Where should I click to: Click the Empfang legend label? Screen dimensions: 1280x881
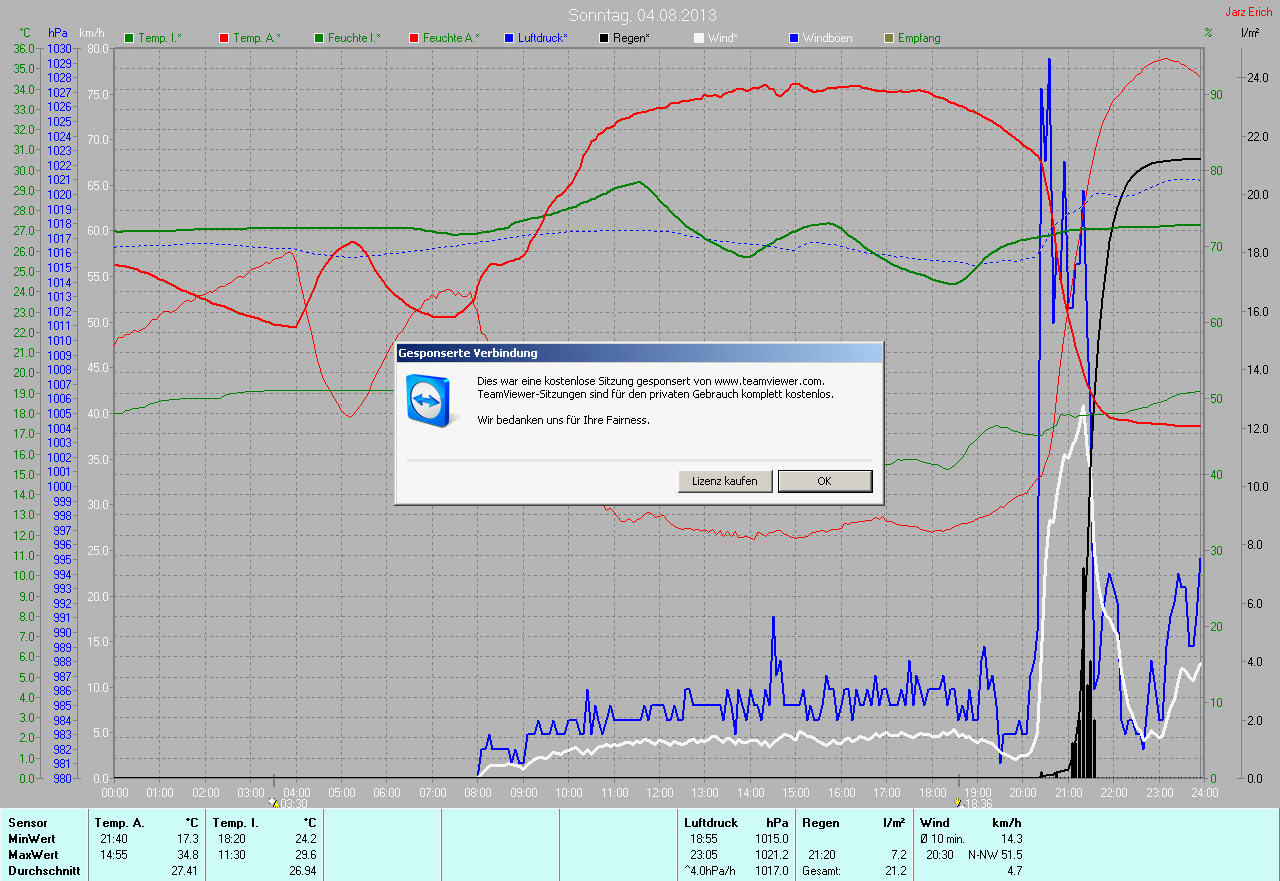click(x=919, y=38)
